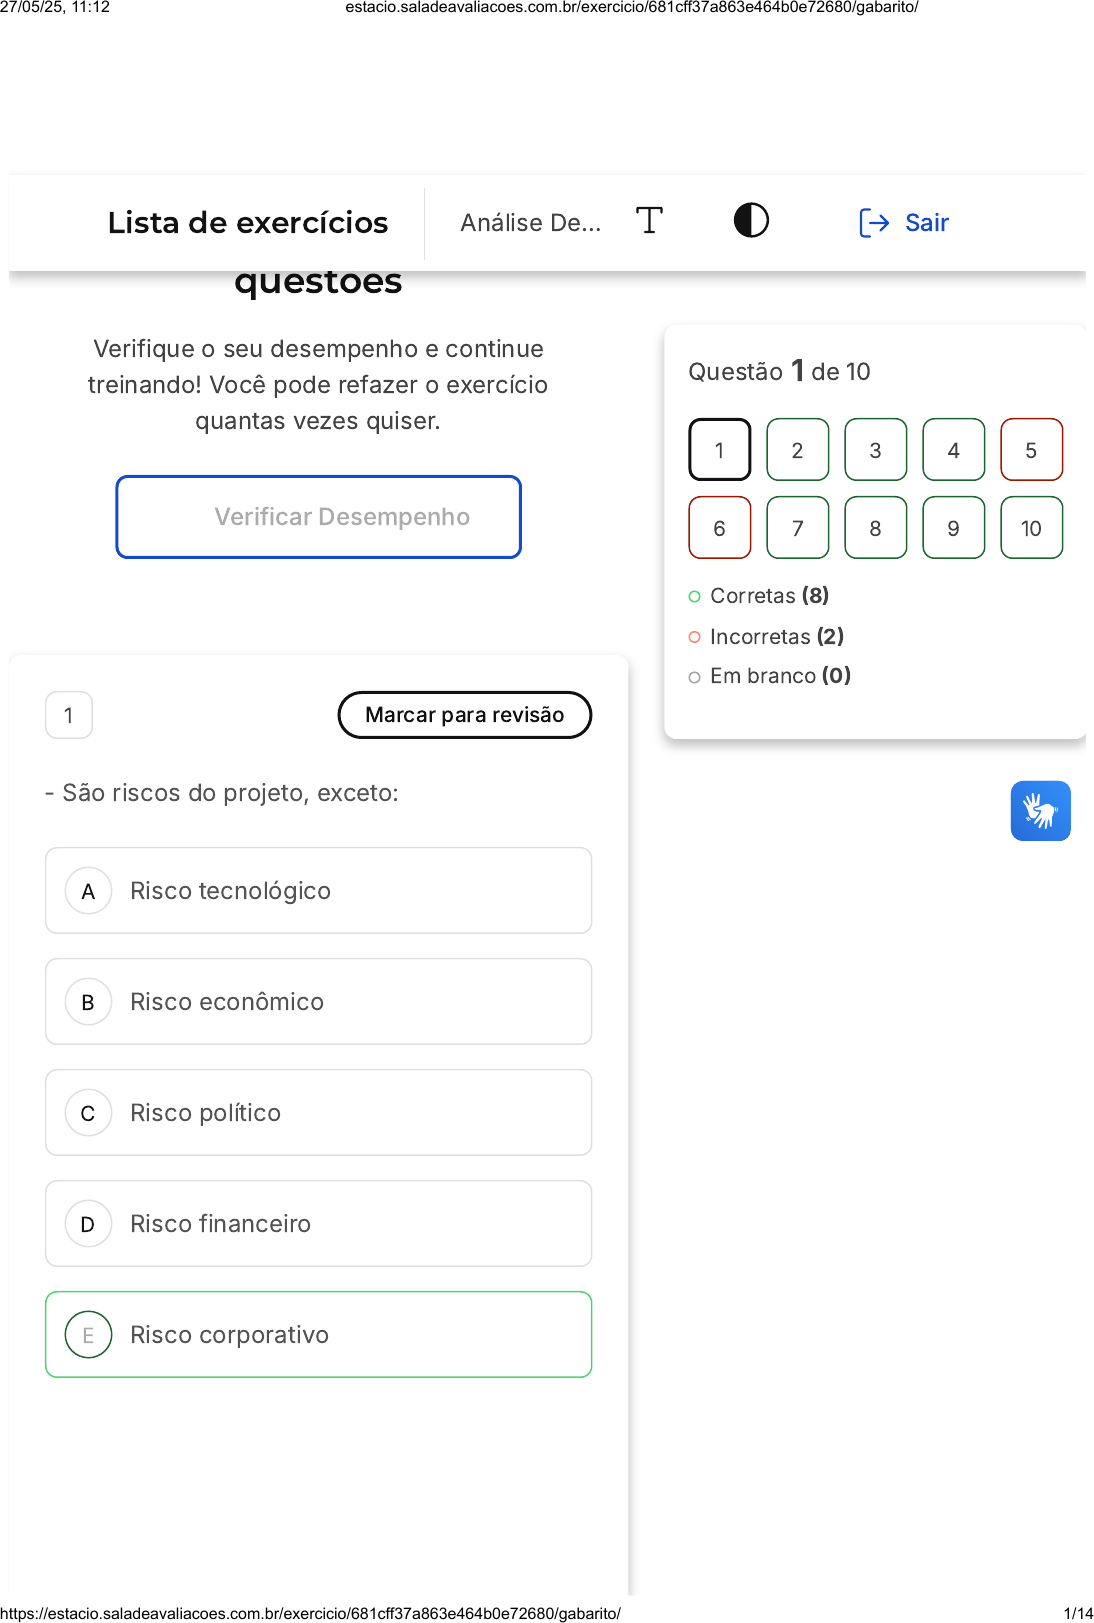Image resolution: width=1094 pixels, height=1623 pixels.
Task: Toggle the high contrast mode icon
Action: tap(751, 220)
